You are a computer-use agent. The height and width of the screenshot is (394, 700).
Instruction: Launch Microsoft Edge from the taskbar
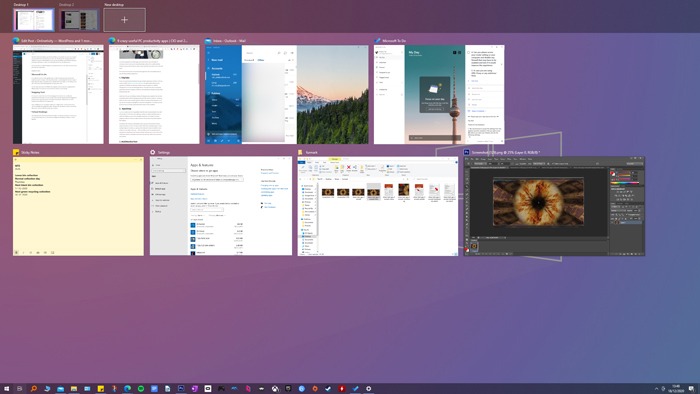(x=127, y=389)
